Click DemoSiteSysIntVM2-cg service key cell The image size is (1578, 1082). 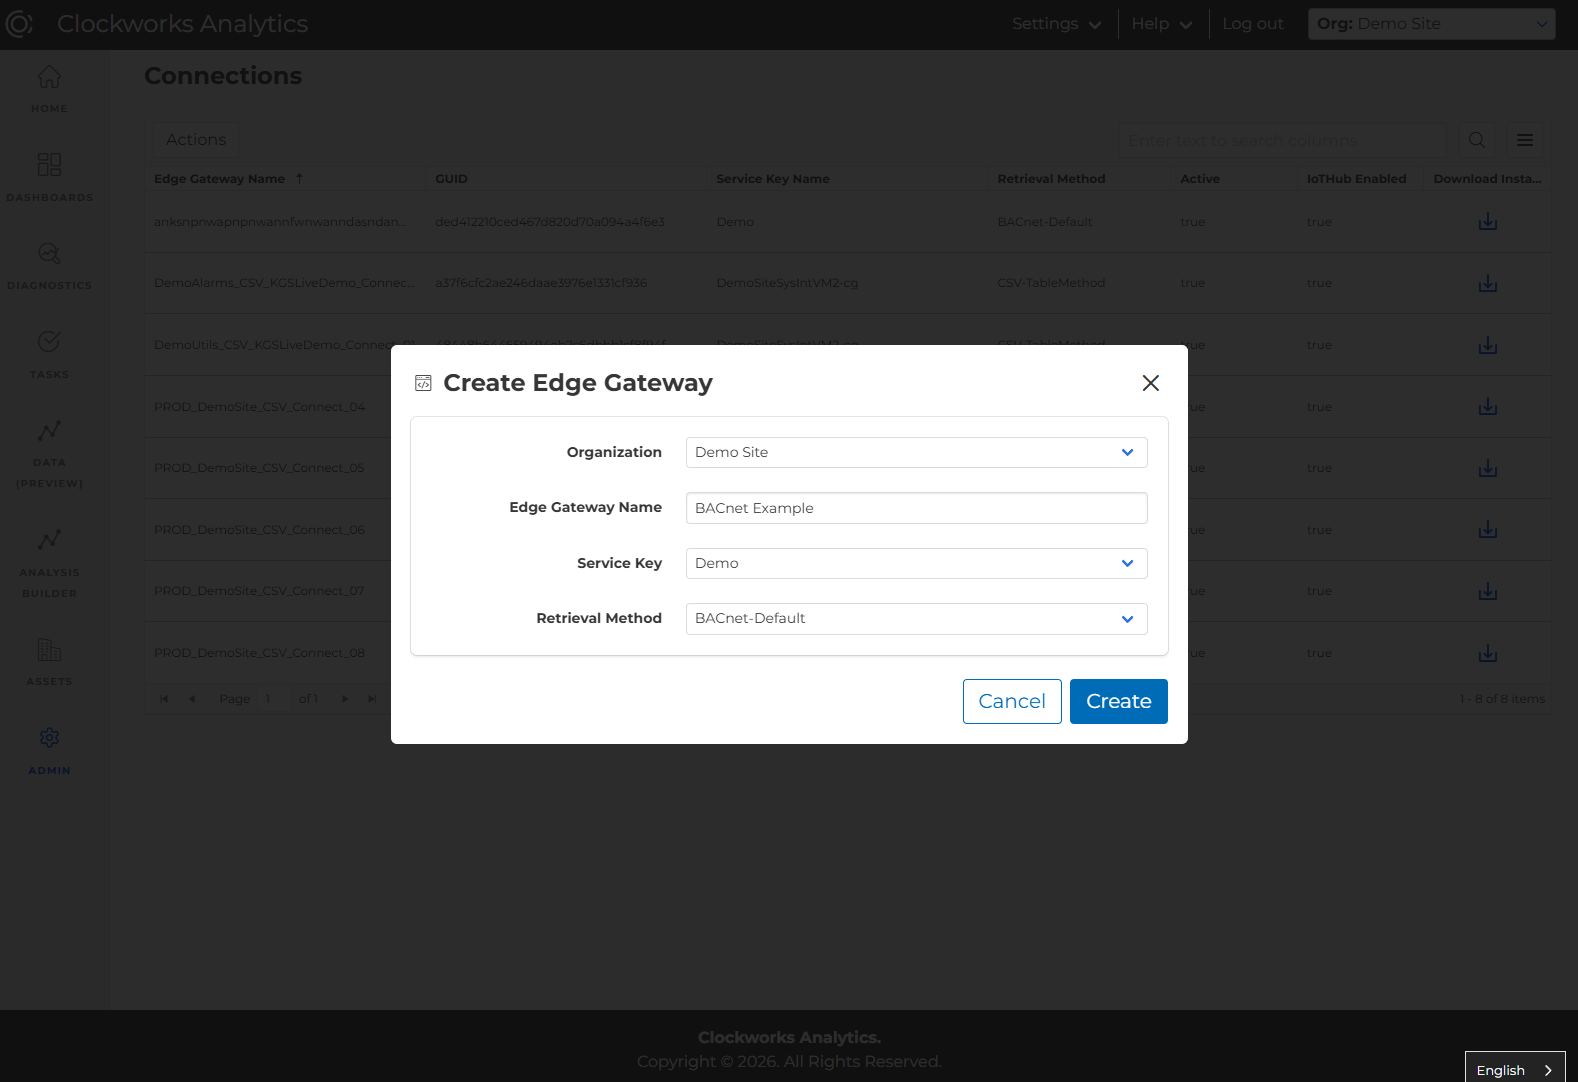pos(787,283)
